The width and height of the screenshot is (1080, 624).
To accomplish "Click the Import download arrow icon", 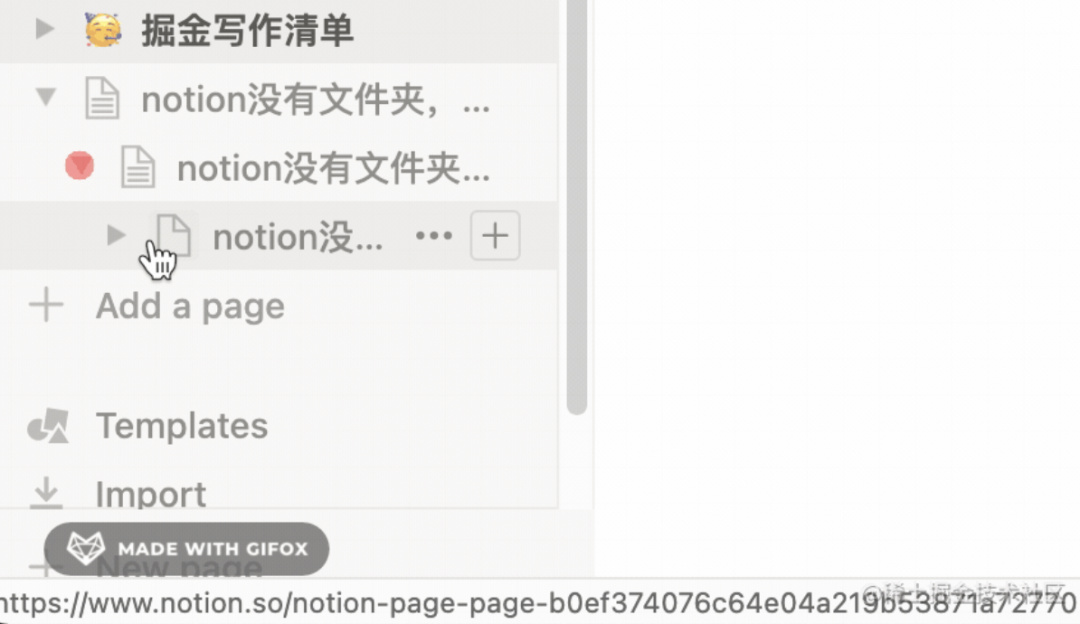I will click(46, 493).
